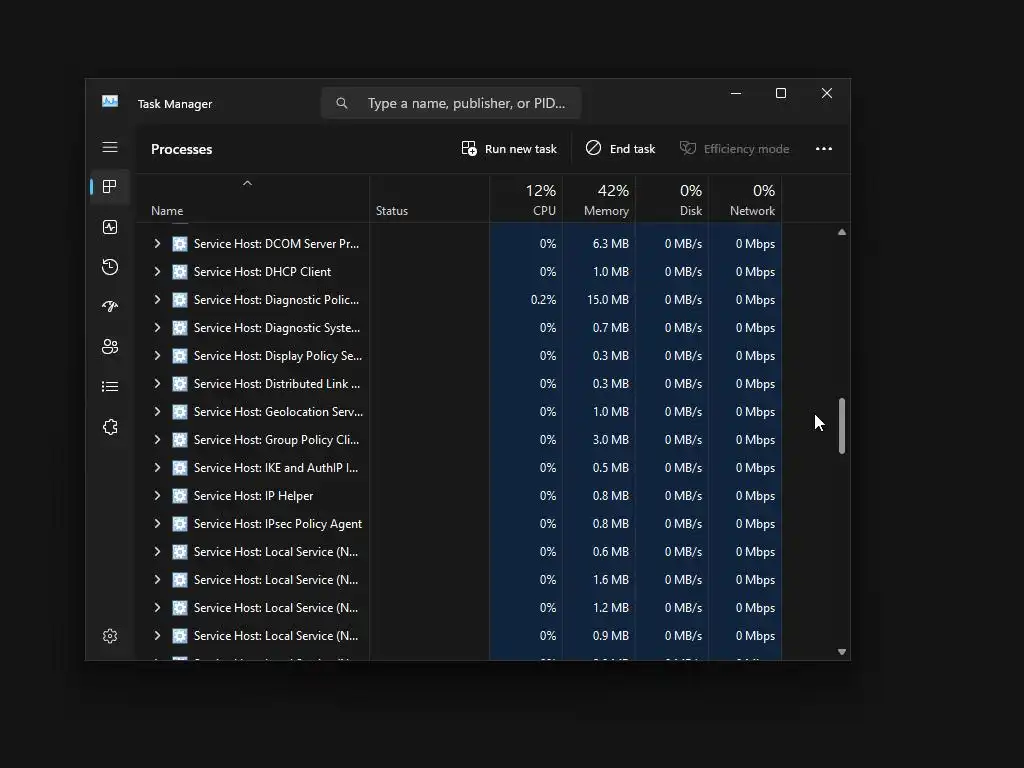Expand Service Host: DCOM Server Process
Screen dimensions: 1024x768
pos(157,244)
